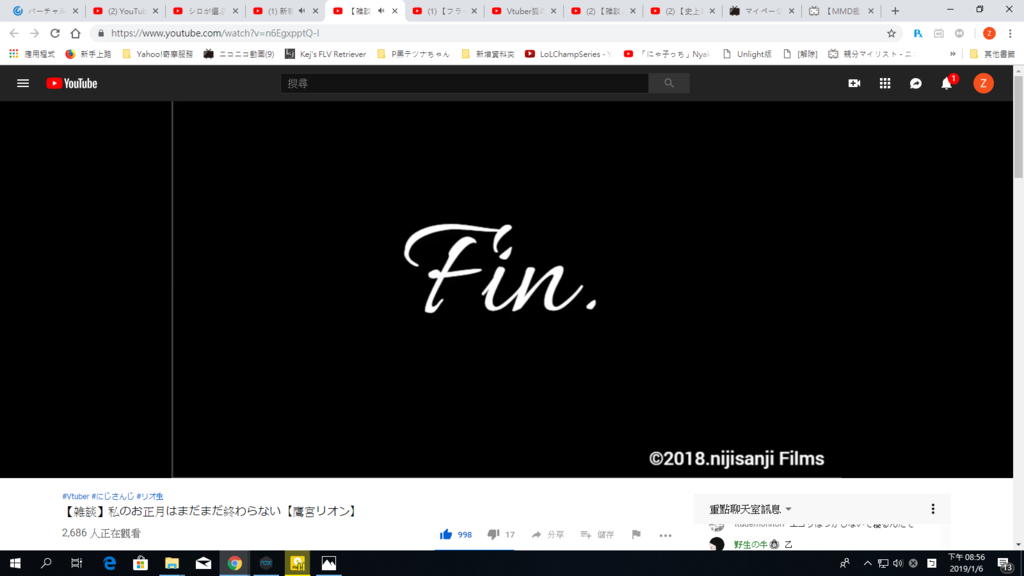Screen dimensions: 1024x576
Task: Open the live chat options menu
Action: 933,509
